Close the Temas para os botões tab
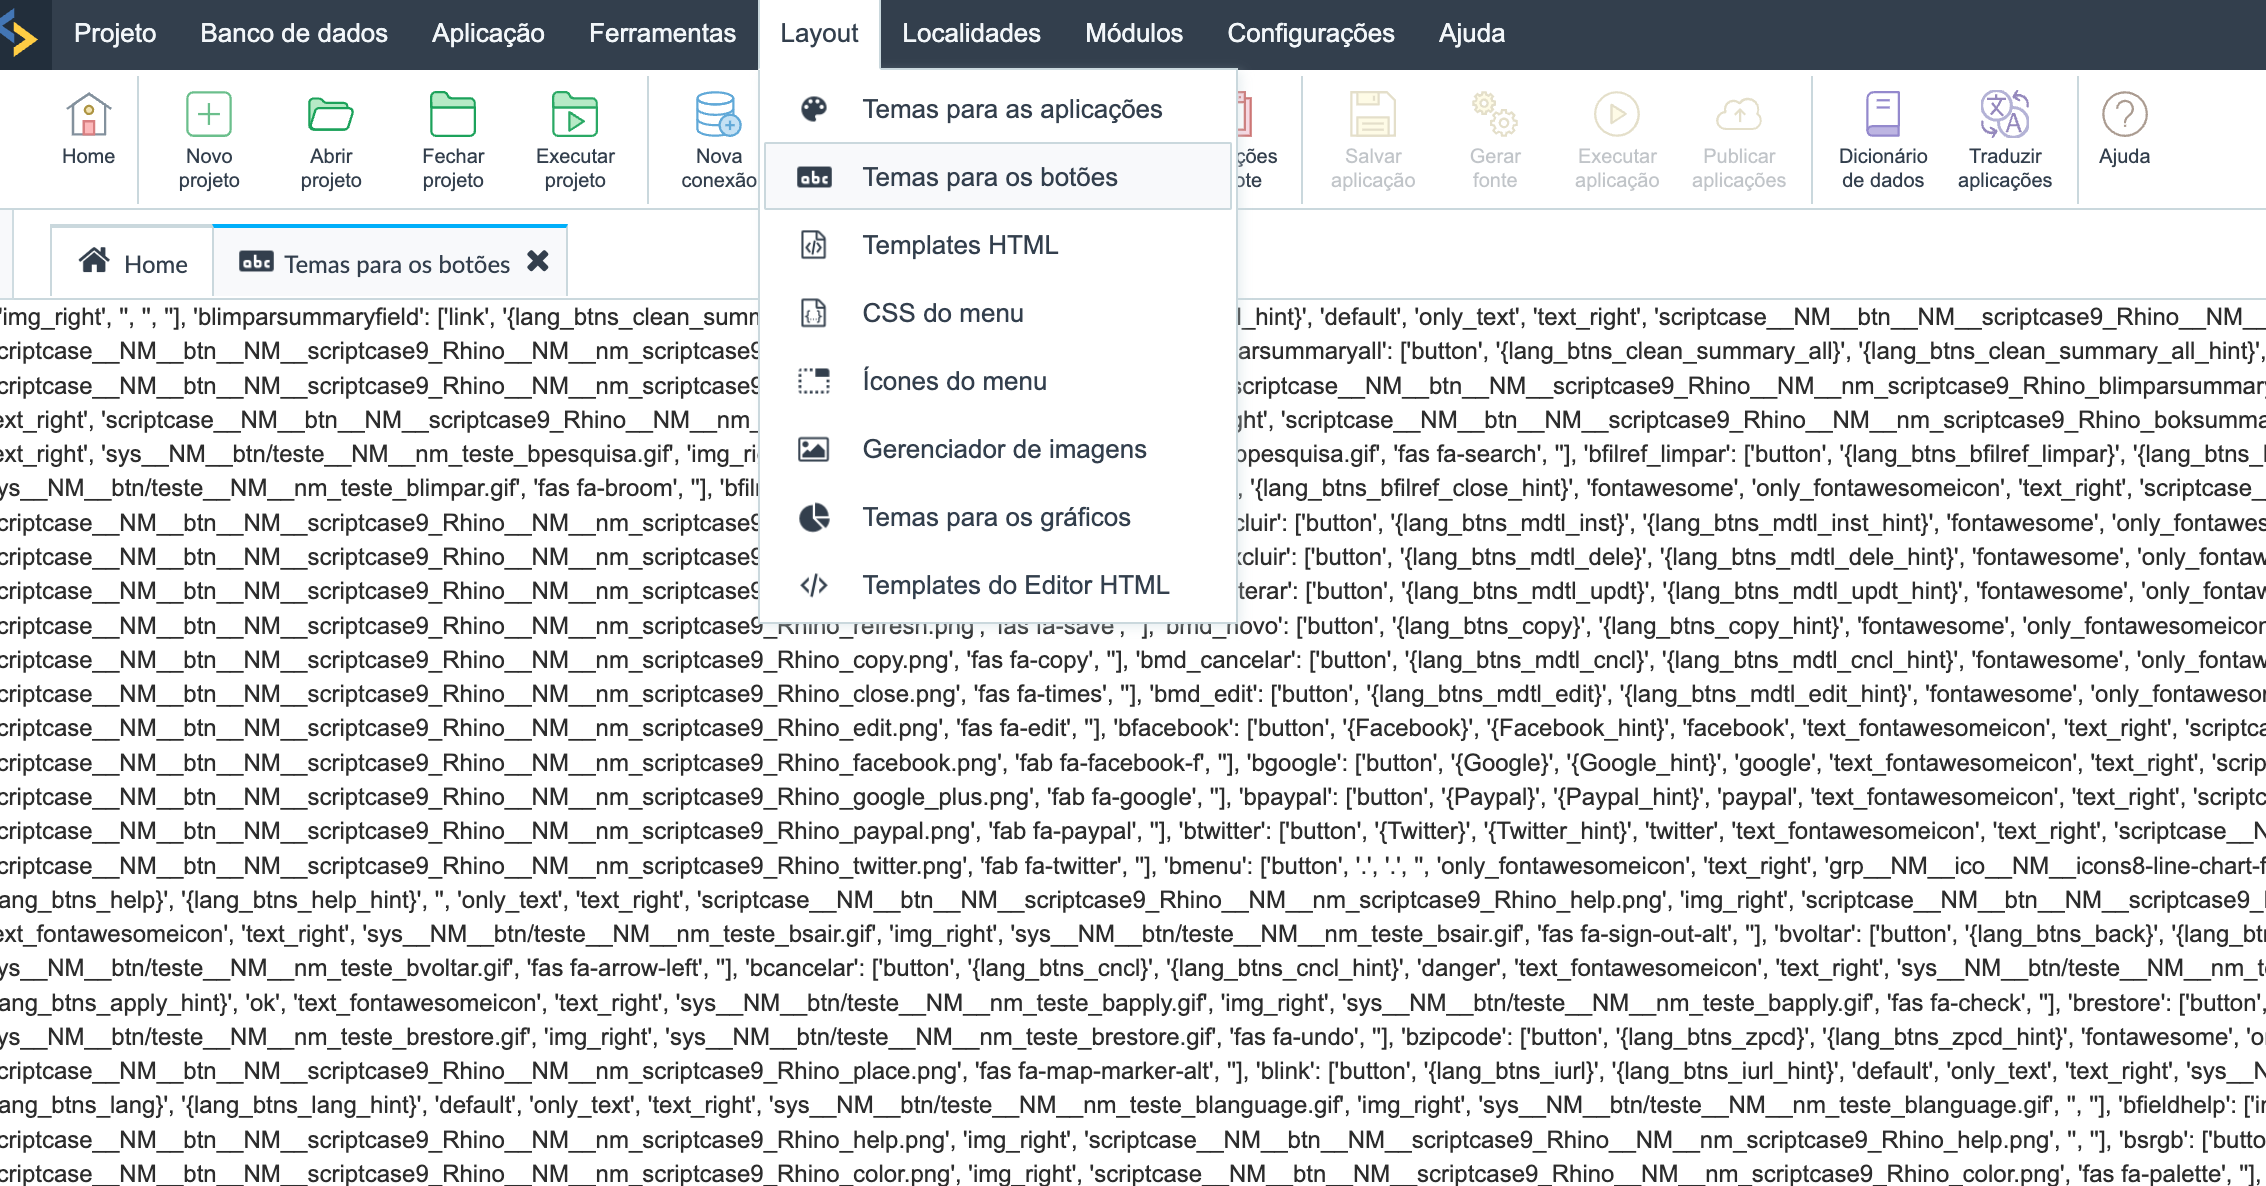This screenshot has width=2266, height=1186. click(538, 261)
